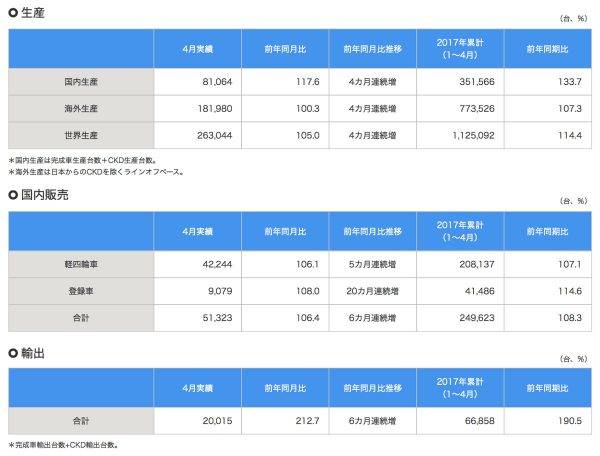
Task: Click the value 249,623
Action: (477, 318)
